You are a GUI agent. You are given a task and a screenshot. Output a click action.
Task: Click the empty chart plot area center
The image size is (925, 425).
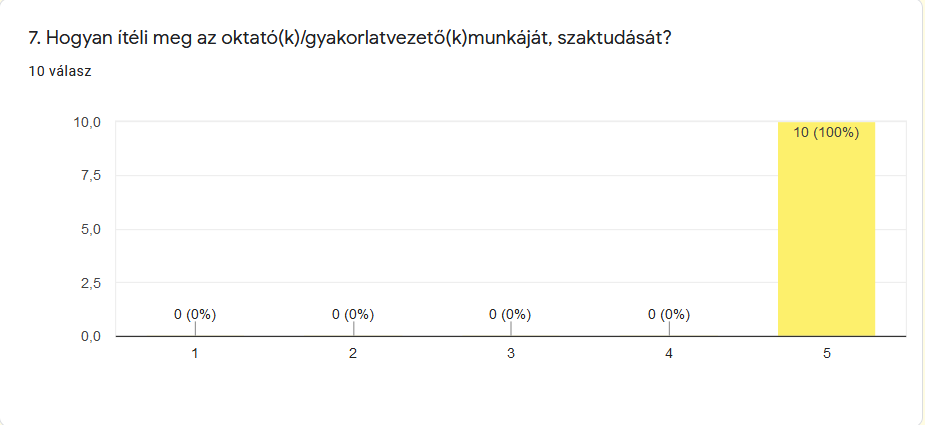click(510, 229)
